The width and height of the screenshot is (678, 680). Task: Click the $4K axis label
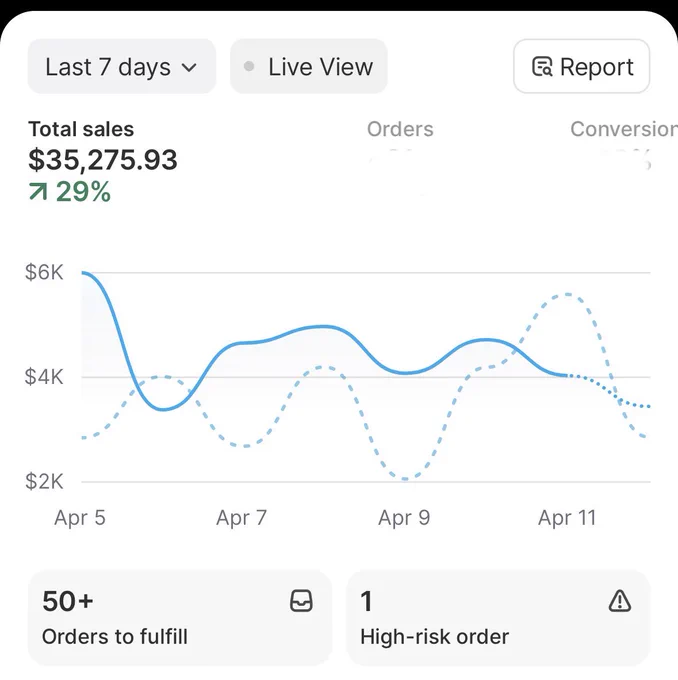(44, 377)
